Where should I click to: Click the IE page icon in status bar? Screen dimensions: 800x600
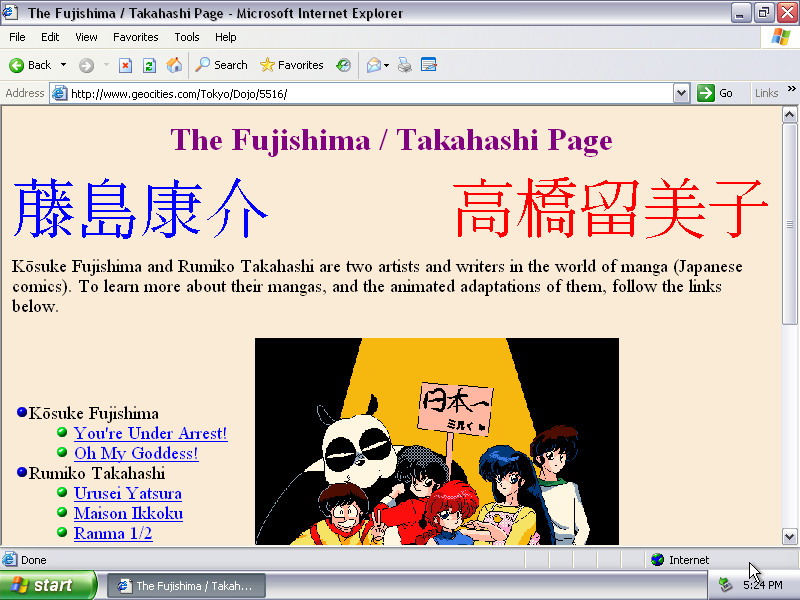[9, 560]
